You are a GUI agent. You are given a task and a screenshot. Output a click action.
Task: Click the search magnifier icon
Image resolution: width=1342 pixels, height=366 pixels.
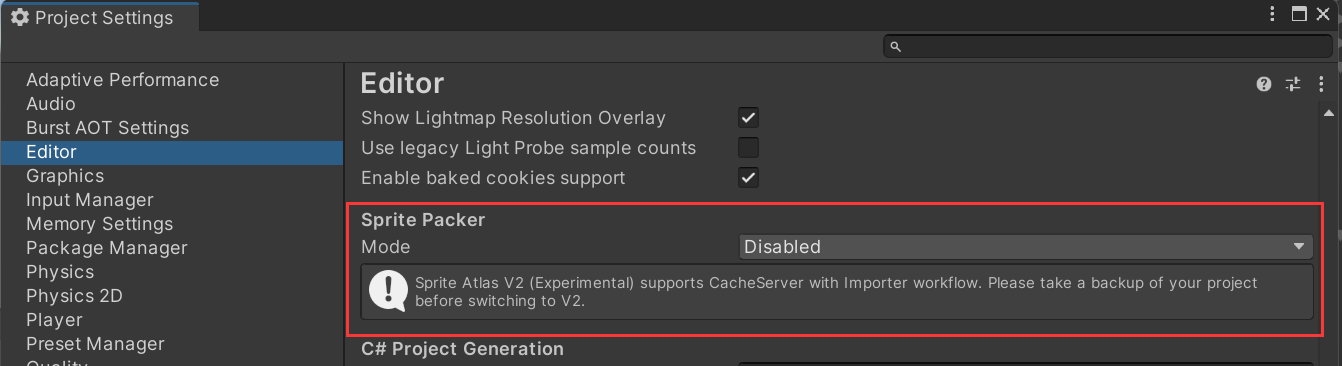pyautogui.click(x=896, y=46)
